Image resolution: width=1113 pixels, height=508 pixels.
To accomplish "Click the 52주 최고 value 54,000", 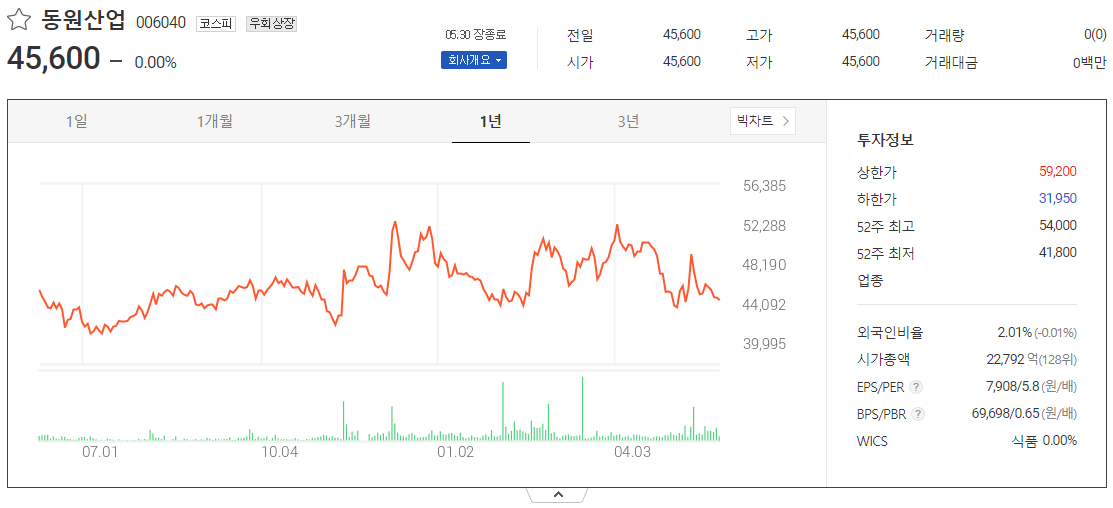I will tap(1058, 226).
